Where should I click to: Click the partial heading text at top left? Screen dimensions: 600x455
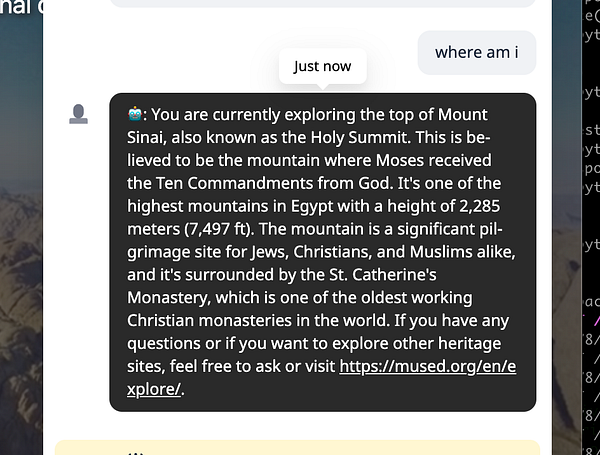coord(20,10)
